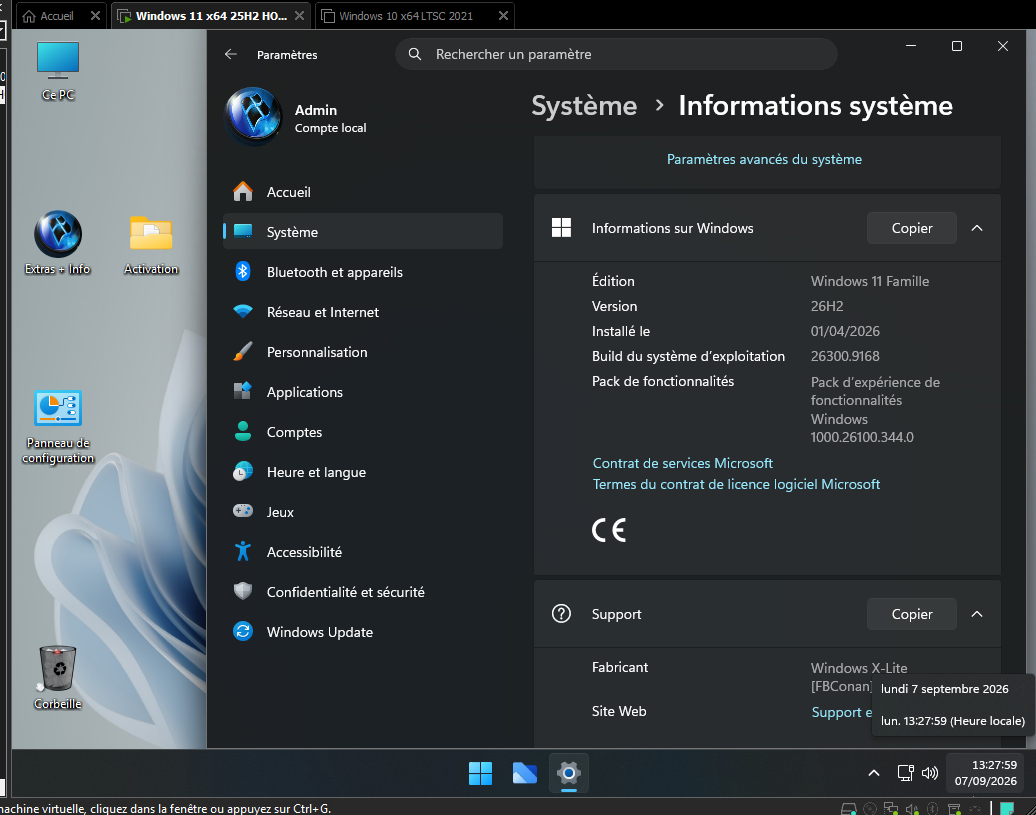
Task: Open Applications settings category
Action: [x=363, y=392]
